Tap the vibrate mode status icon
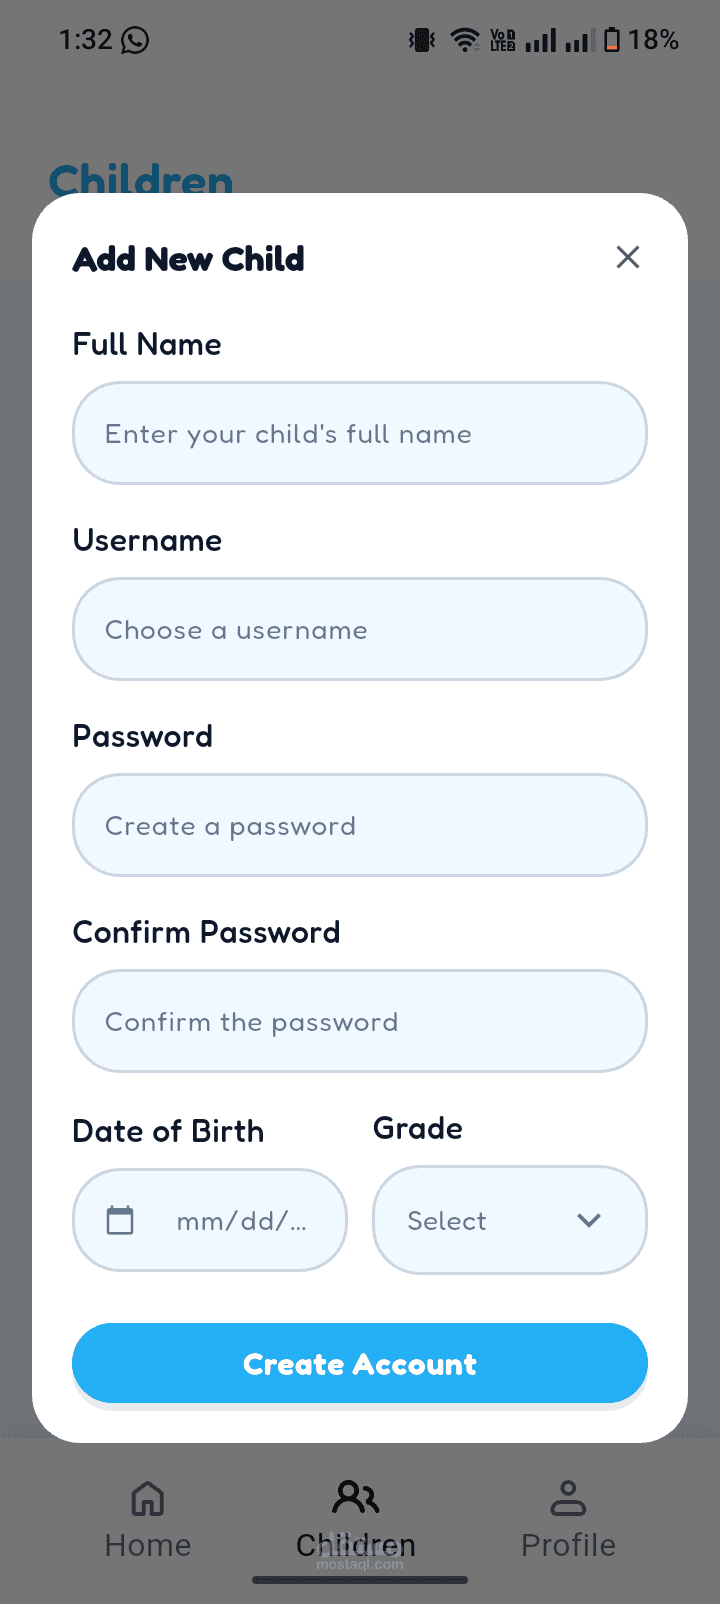Image resolution: width=720 pixels, height=1604 pixels. click(422, 40)
